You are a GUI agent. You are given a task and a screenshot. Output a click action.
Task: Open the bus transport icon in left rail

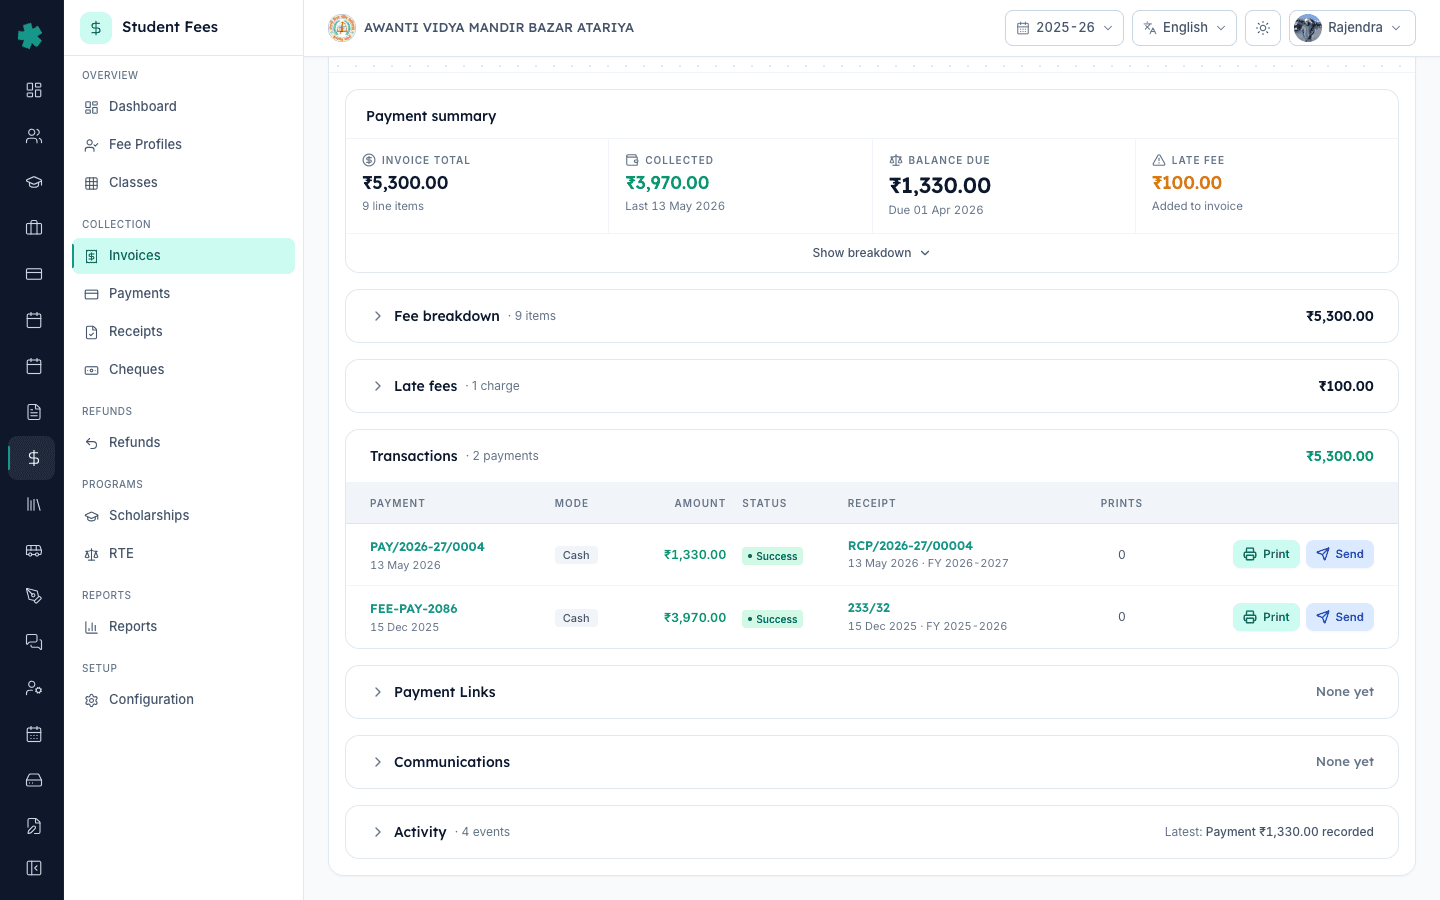(x=34, y=550)
